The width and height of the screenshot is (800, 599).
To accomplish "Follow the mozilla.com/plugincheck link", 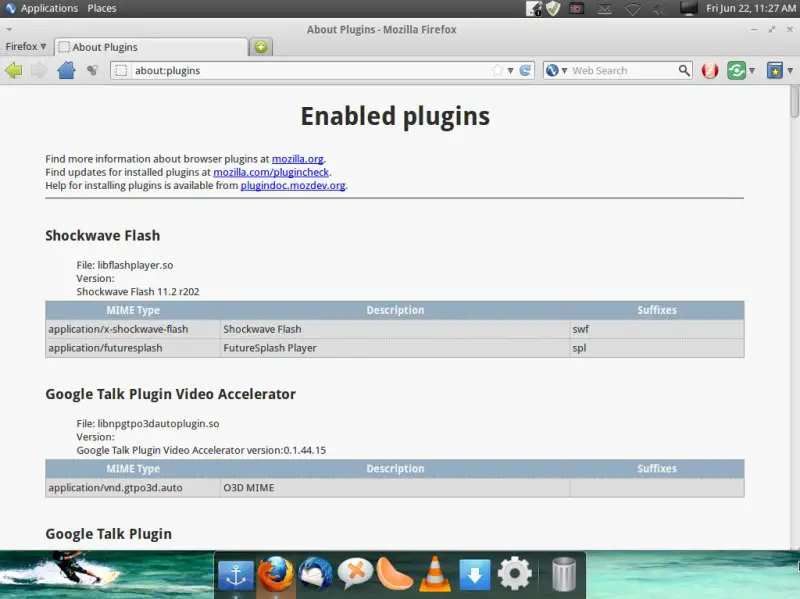I will coord(271,172).
